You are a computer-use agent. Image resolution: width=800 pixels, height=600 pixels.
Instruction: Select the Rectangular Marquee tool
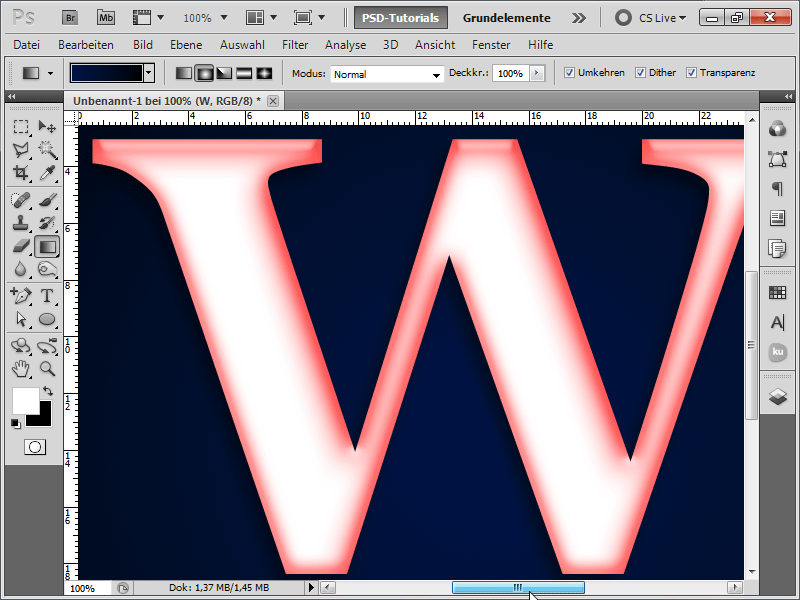[x=21, y=126]
